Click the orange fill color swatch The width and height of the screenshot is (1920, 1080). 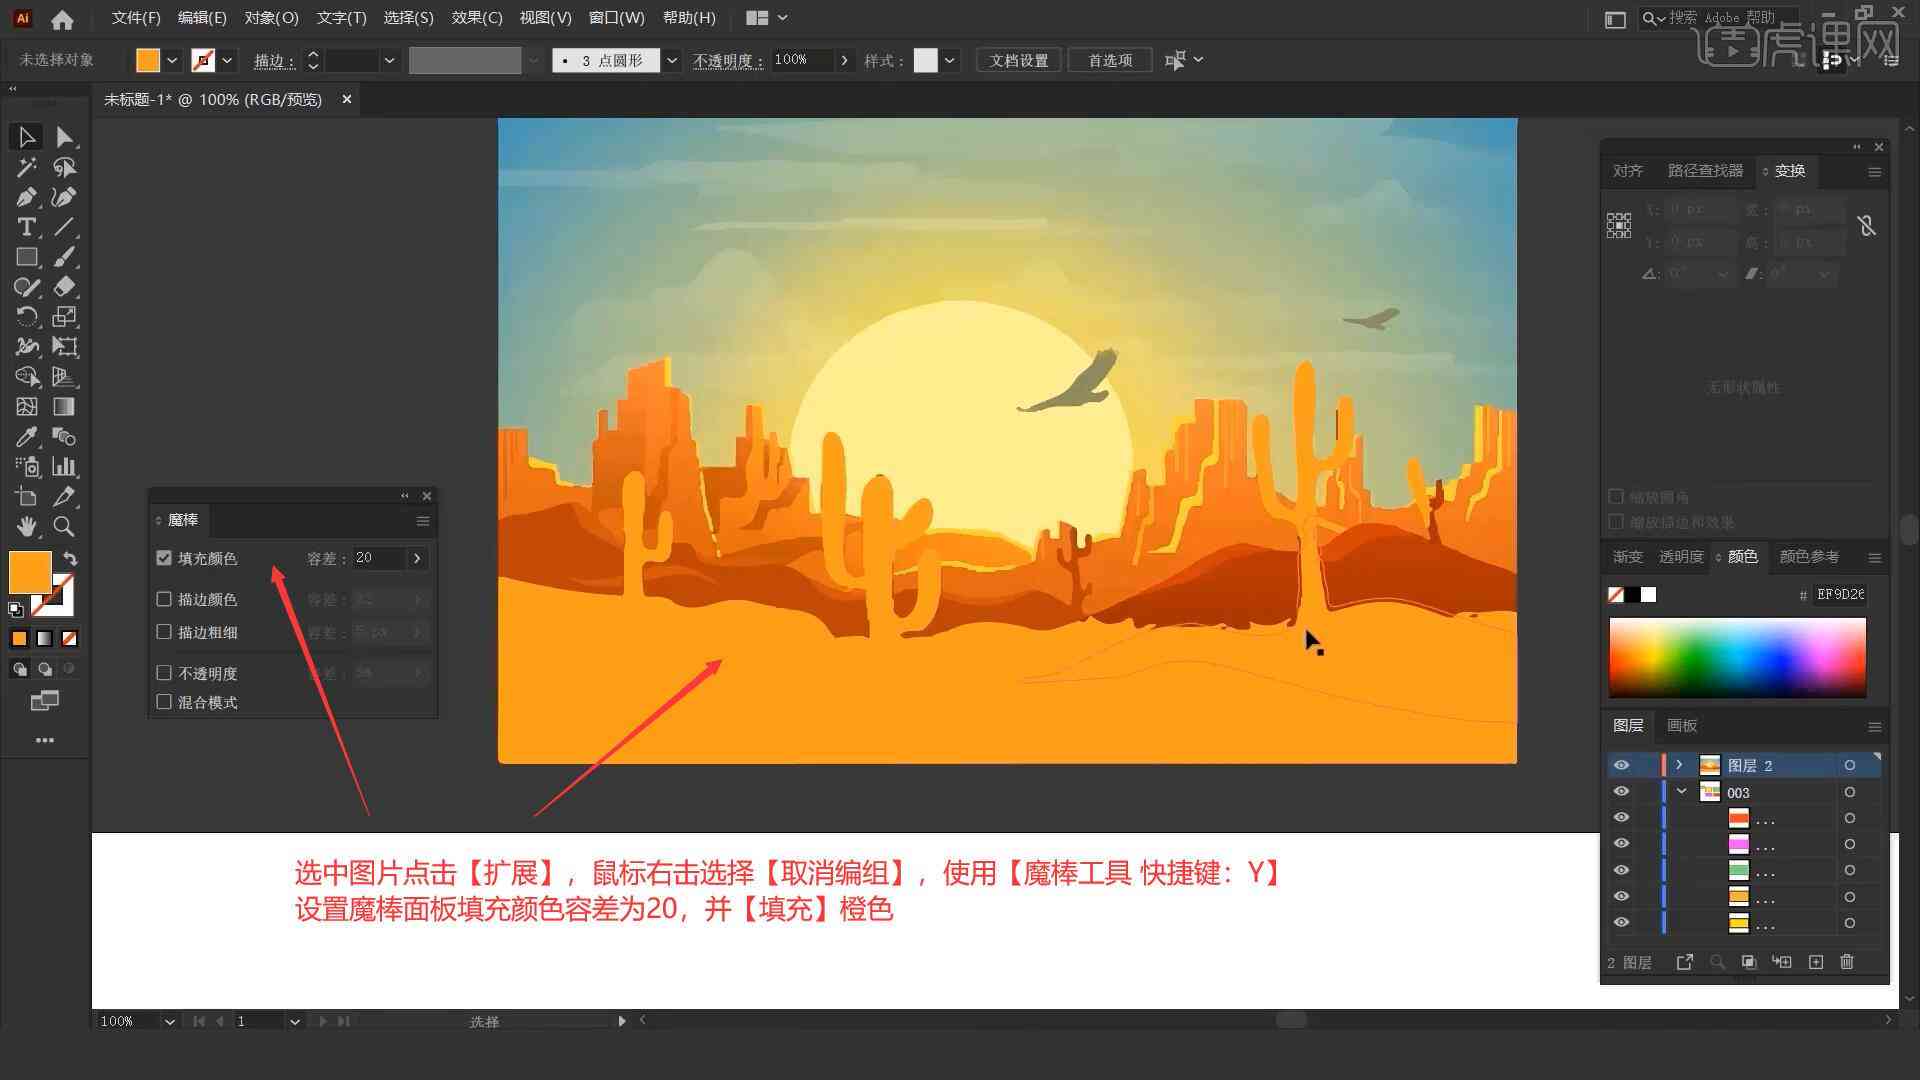pos(29,571)
